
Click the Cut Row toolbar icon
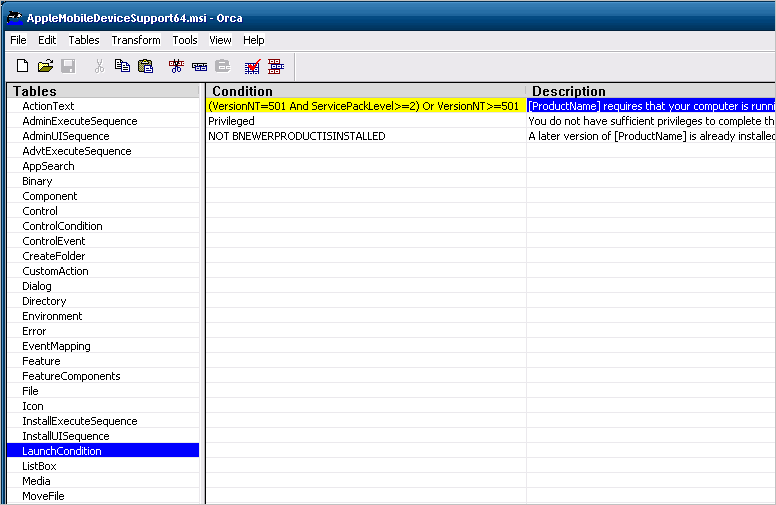click(x=176, y=66)
